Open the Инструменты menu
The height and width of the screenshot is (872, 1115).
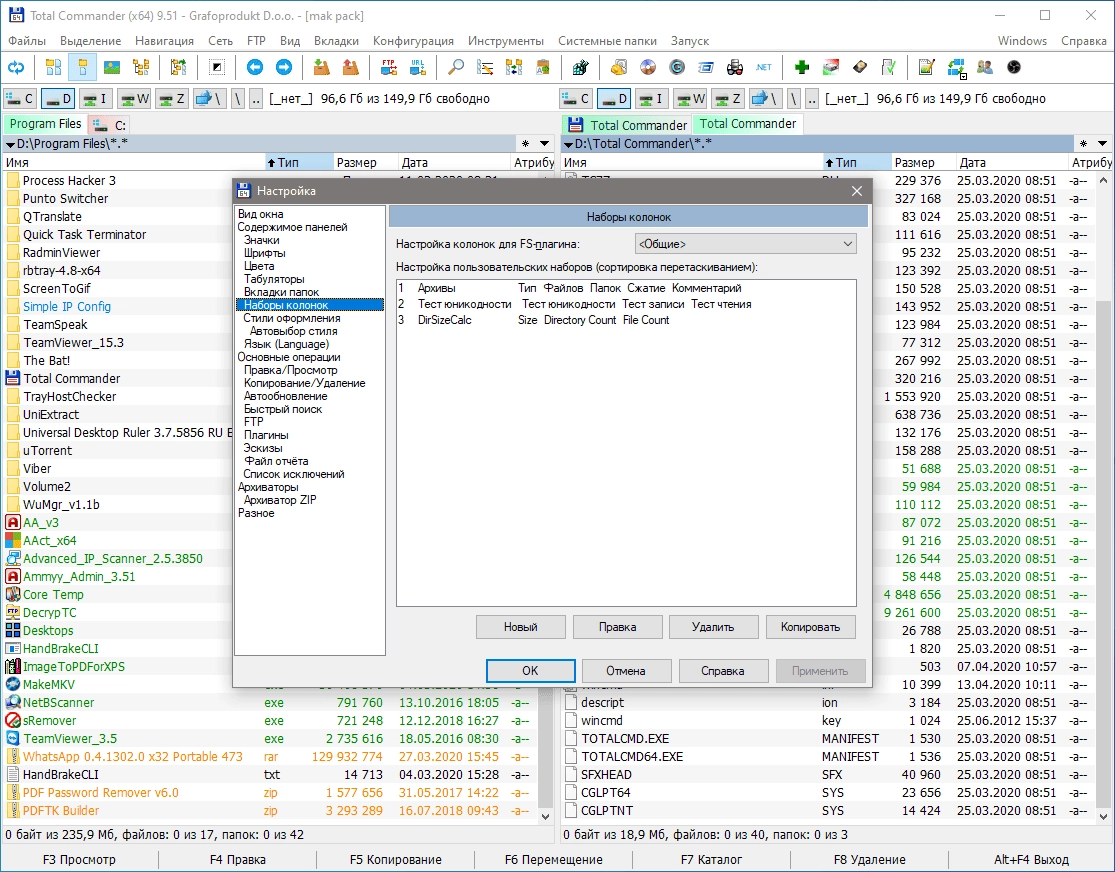pyautogui.click(x=506, y=41)
